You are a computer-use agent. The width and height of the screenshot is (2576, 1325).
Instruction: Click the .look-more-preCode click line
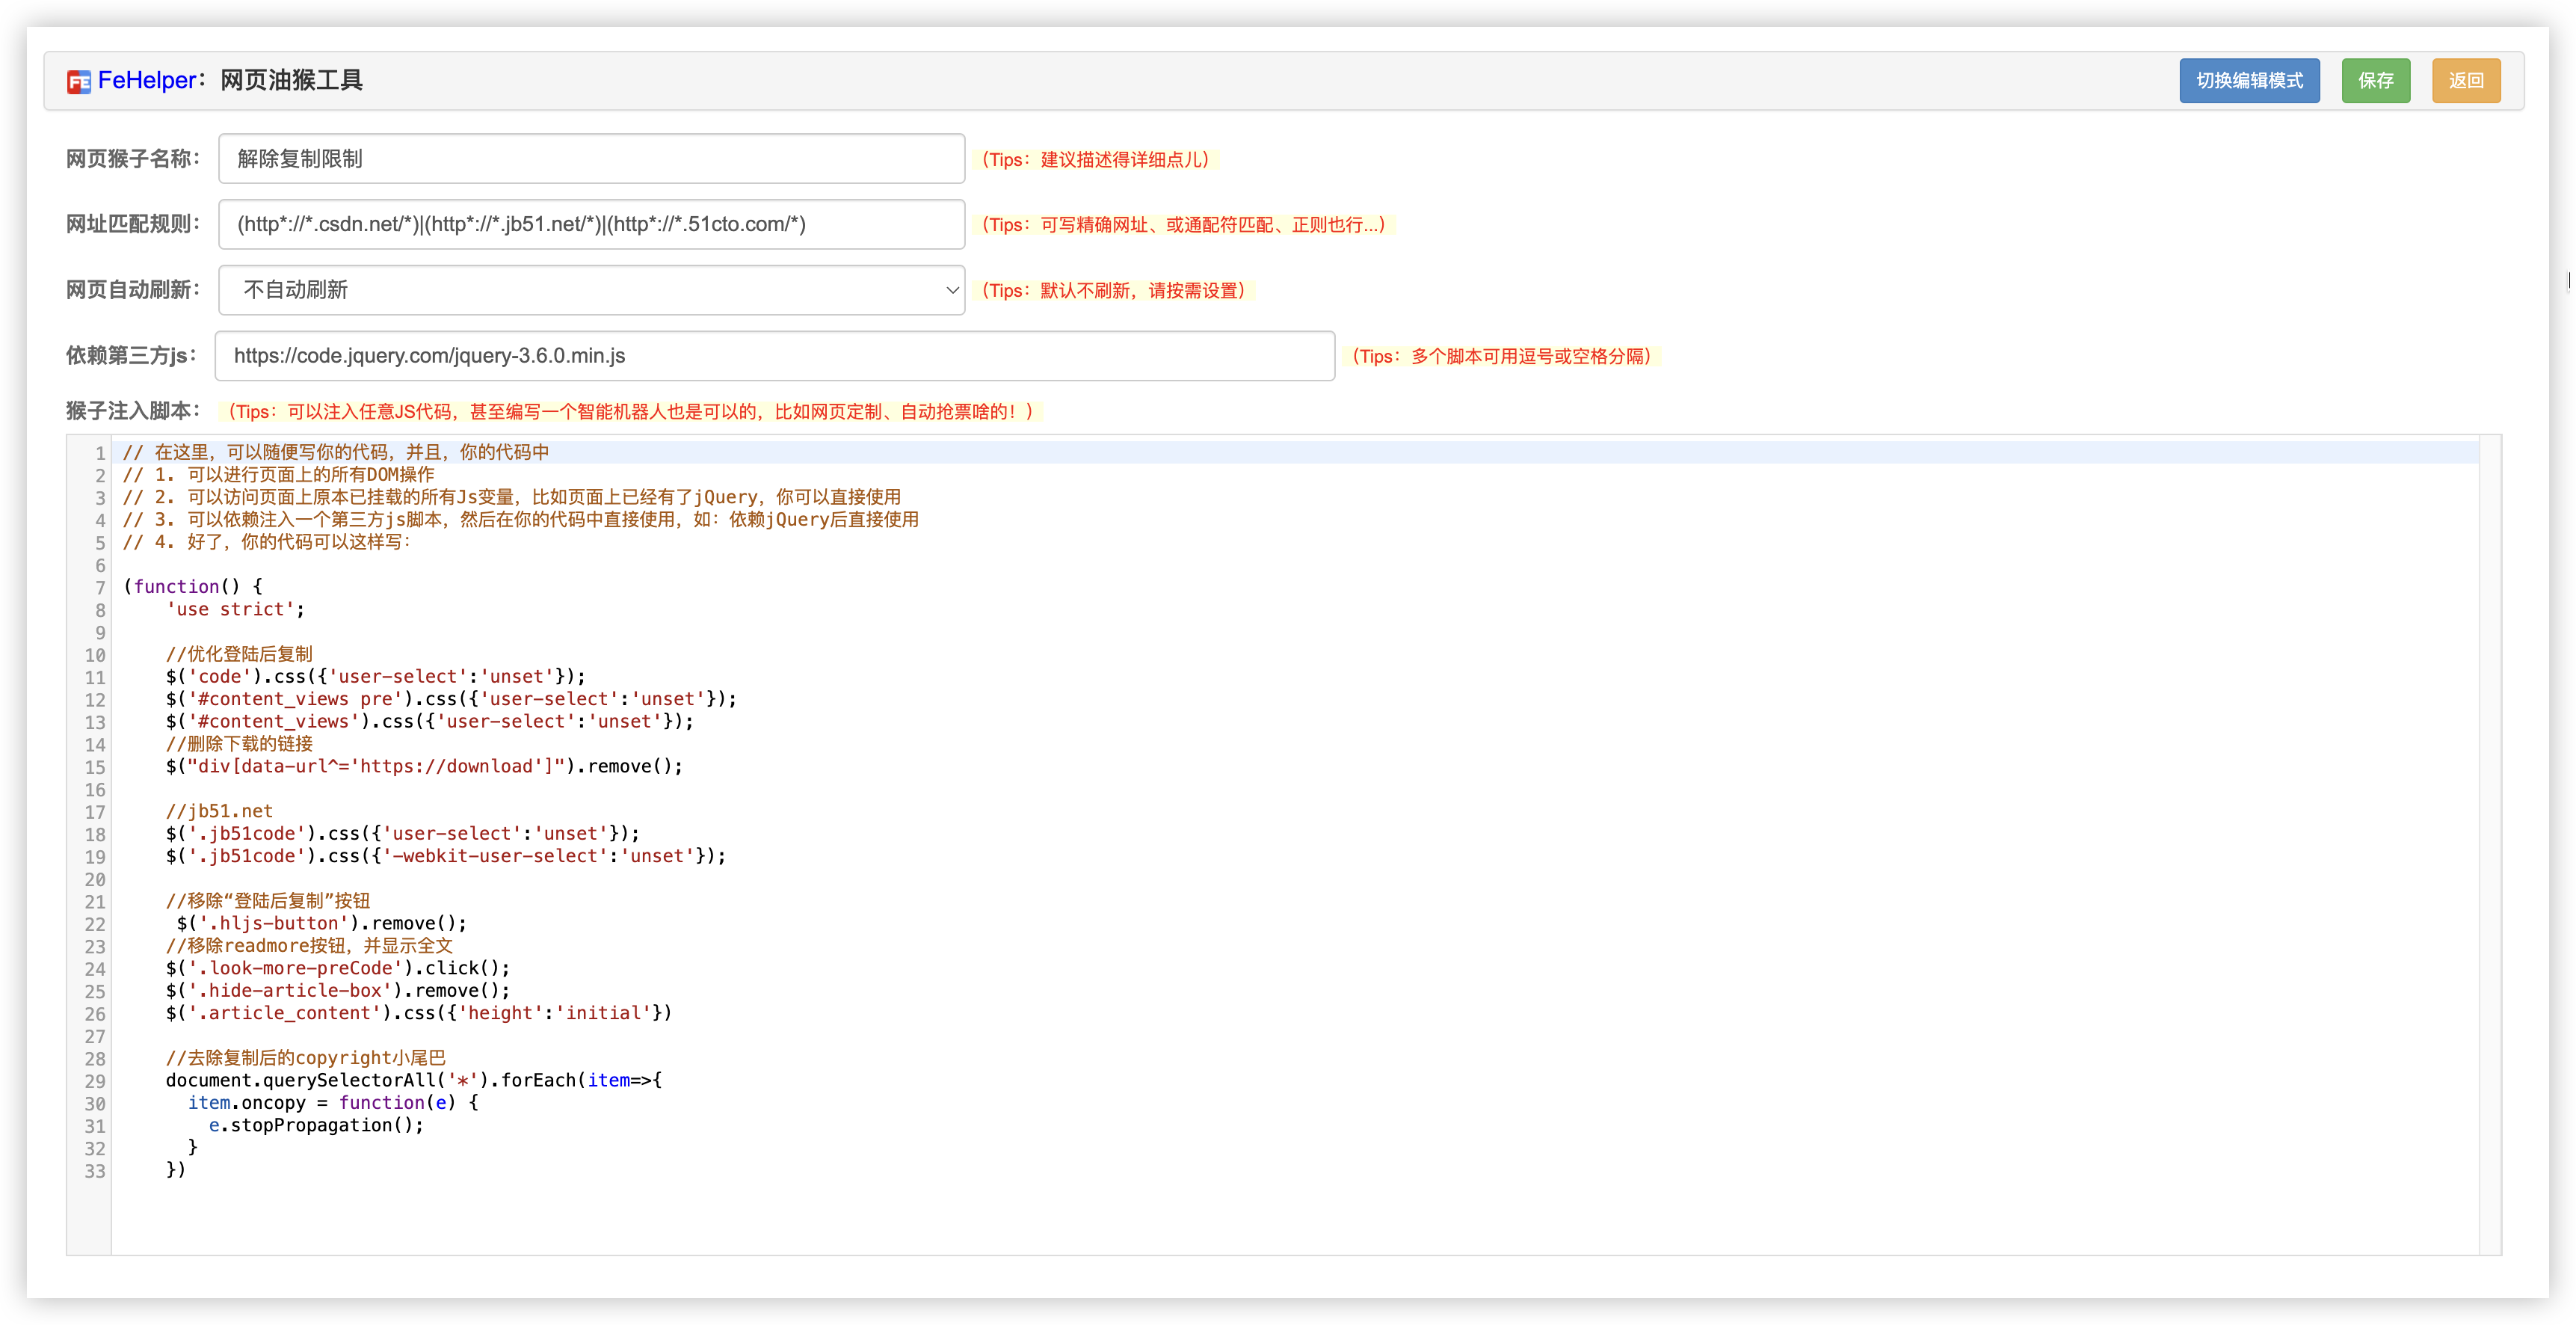[x=338, y=968]
